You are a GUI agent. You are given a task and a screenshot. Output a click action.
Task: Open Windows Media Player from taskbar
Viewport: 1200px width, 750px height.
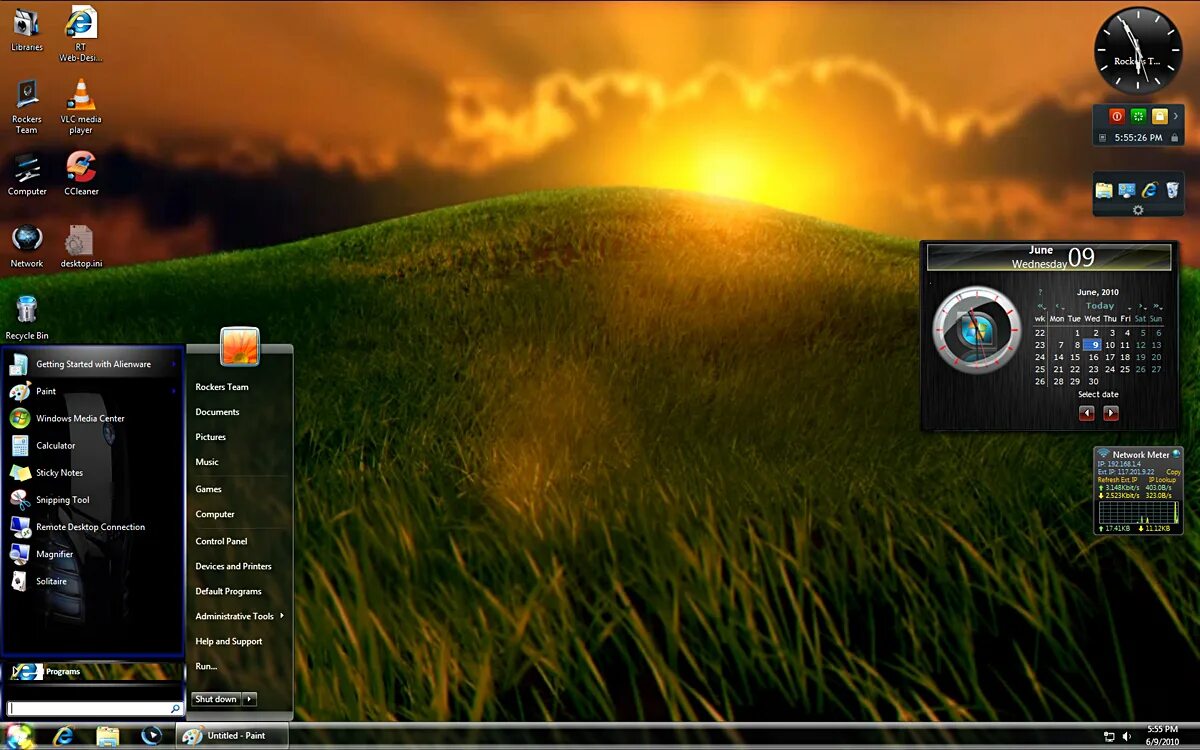[x=151, y=735]
